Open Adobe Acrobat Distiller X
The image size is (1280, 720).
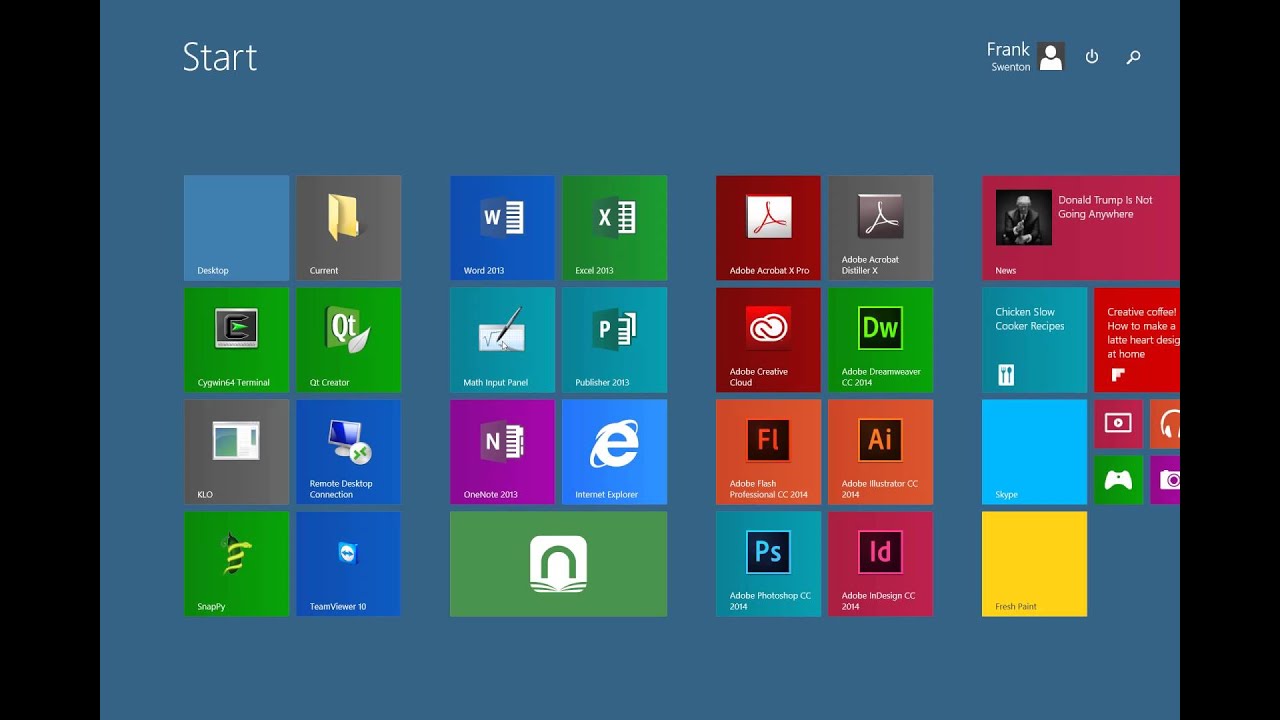(x=880, y=228)
